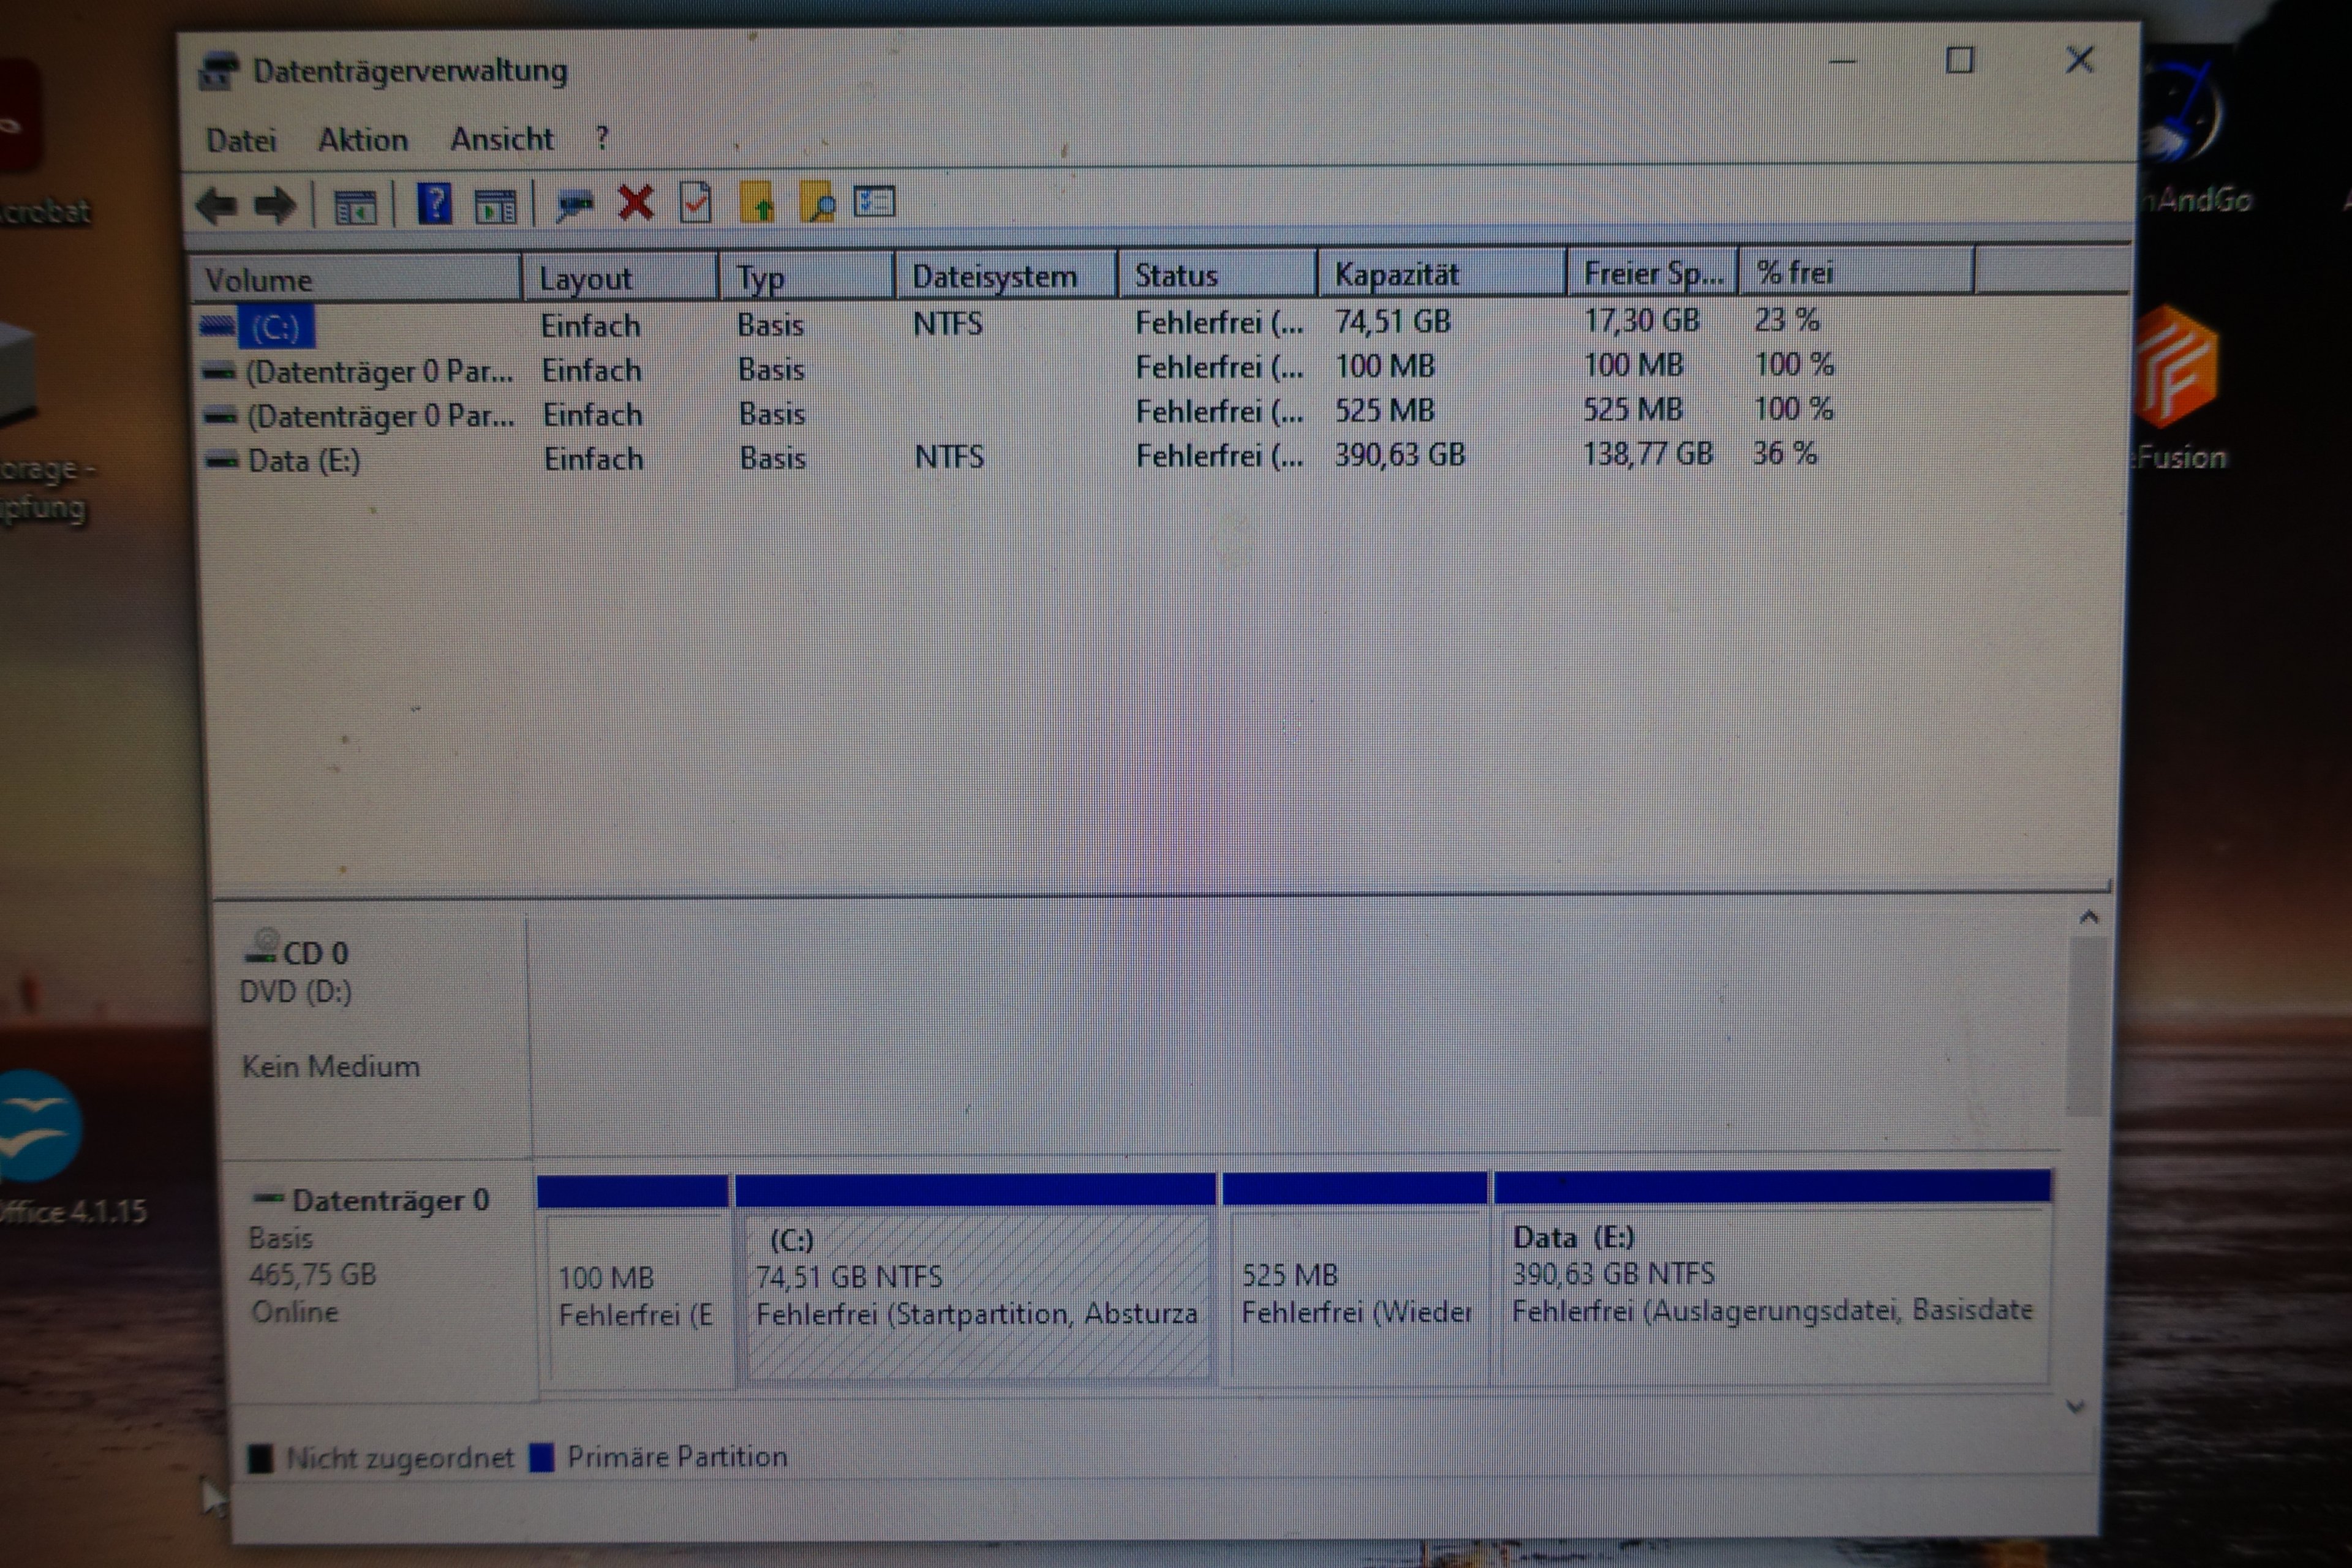Open help via blue question mark icon
The image size is (2352, 1568).
tap(434, 205)
